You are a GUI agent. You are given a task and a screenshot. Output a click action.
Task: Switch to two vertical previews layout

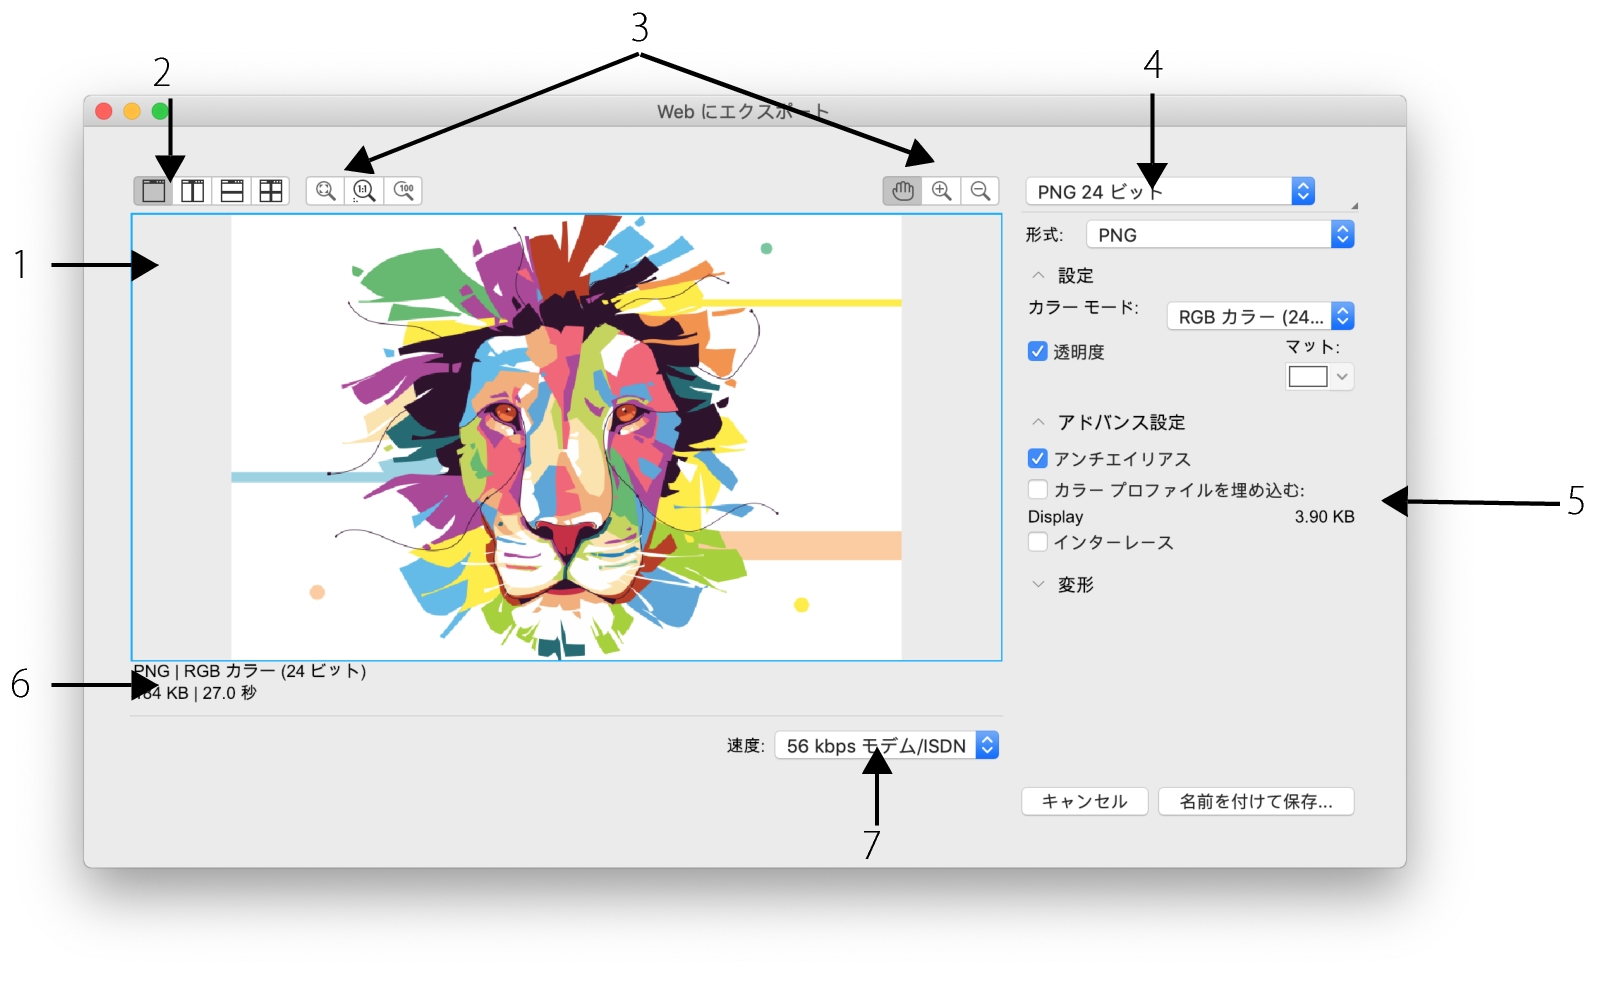pyautogui.click(x=192, y=191)
